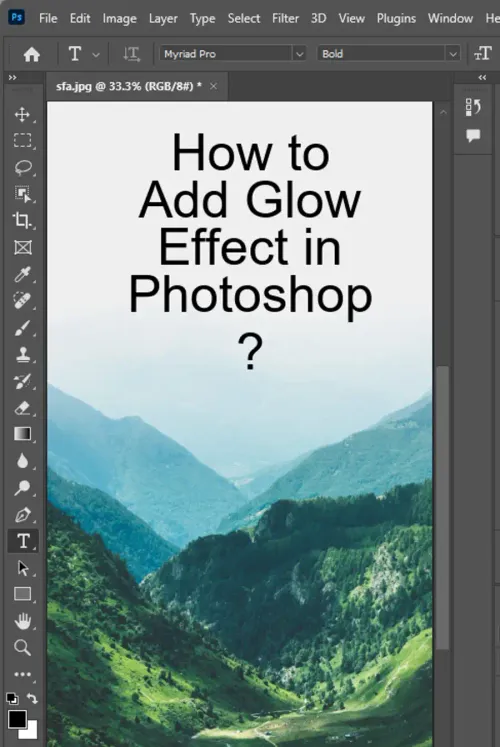Click the Myriad Pro font name field

(227, 54)
